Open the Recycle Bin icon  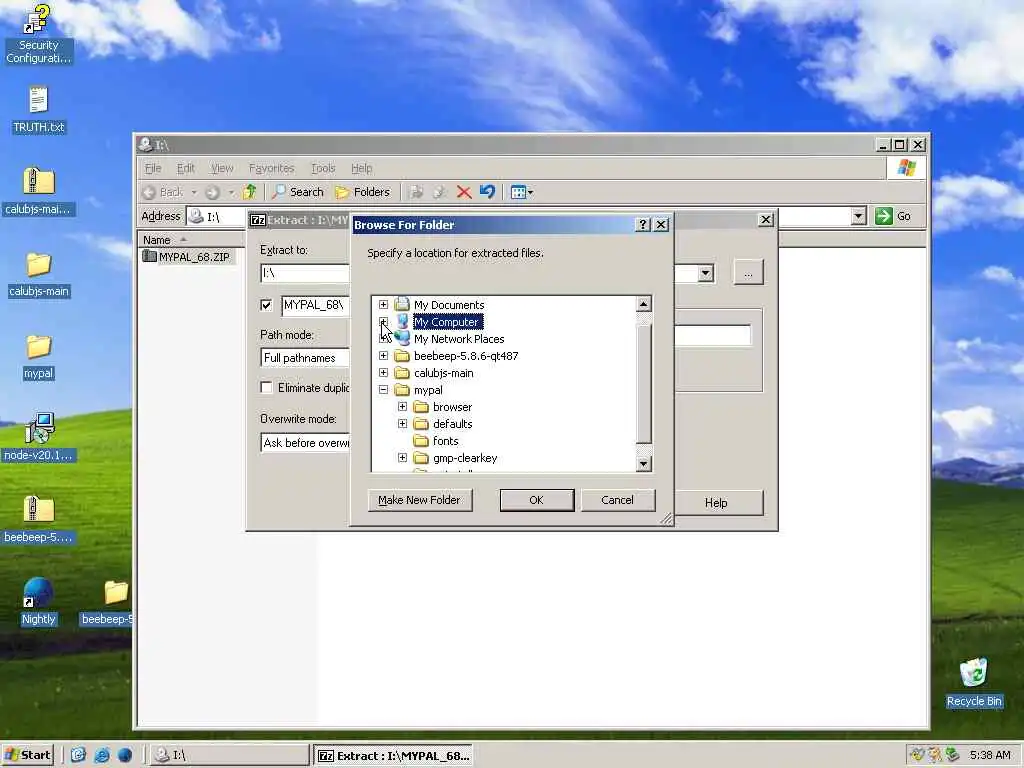pos(973,673)
